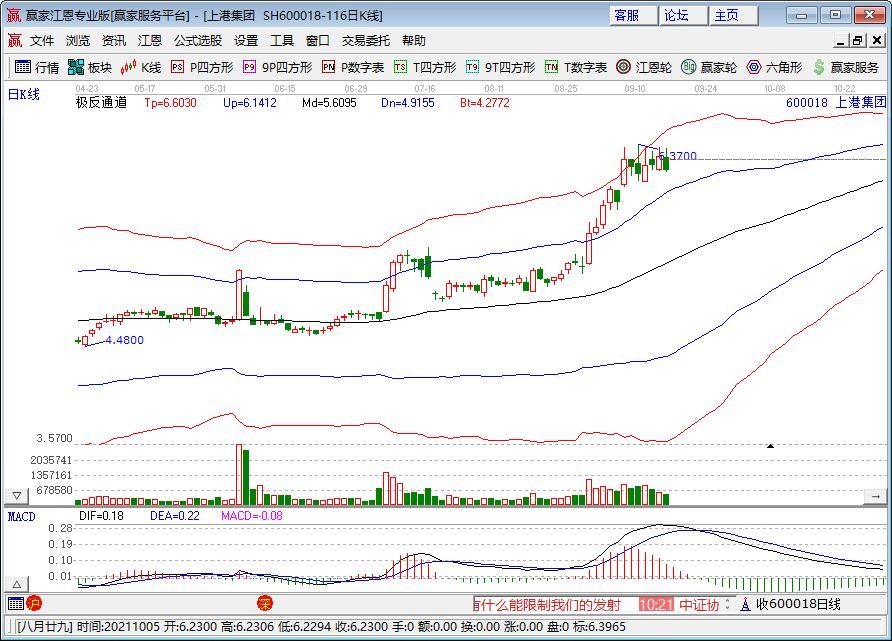
Task: Open the 帮助 menu
Action: click(414, 40)
